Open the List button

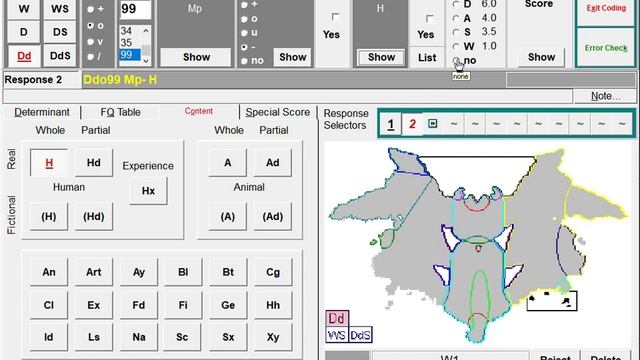[x=427, y=58]
